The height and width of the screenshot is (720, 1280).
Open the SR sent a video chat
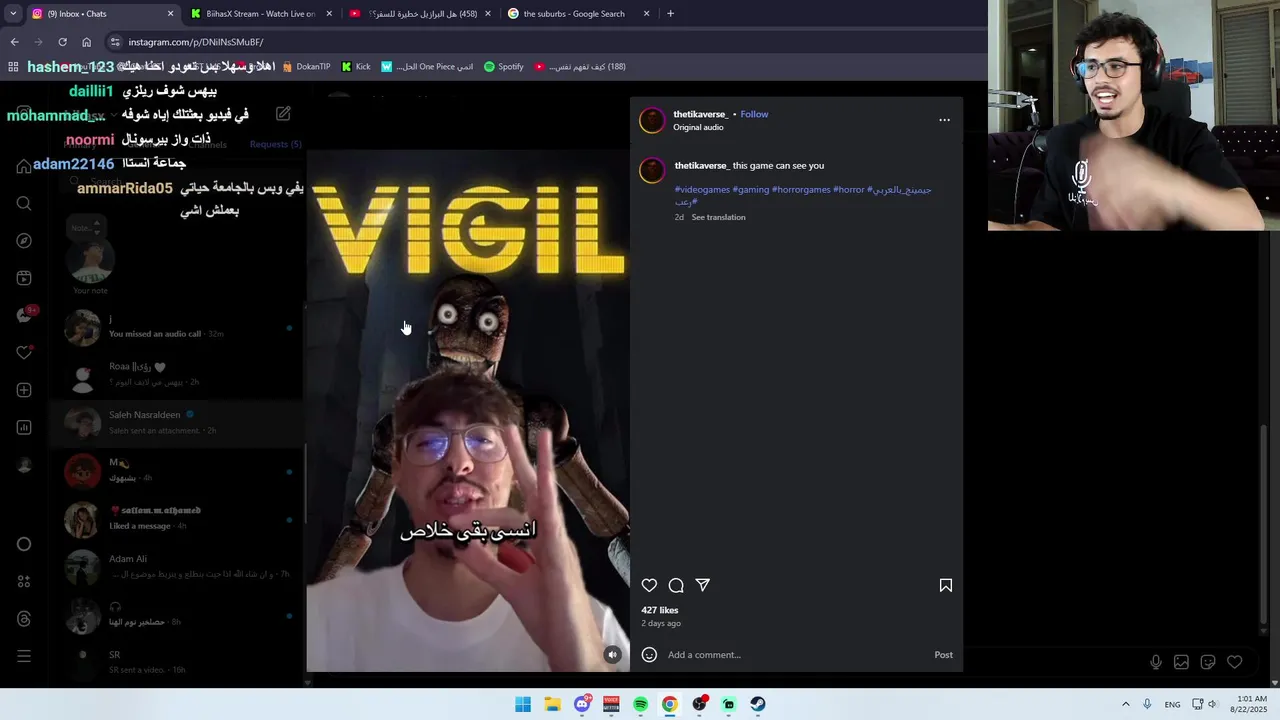(x=175, y=662)
